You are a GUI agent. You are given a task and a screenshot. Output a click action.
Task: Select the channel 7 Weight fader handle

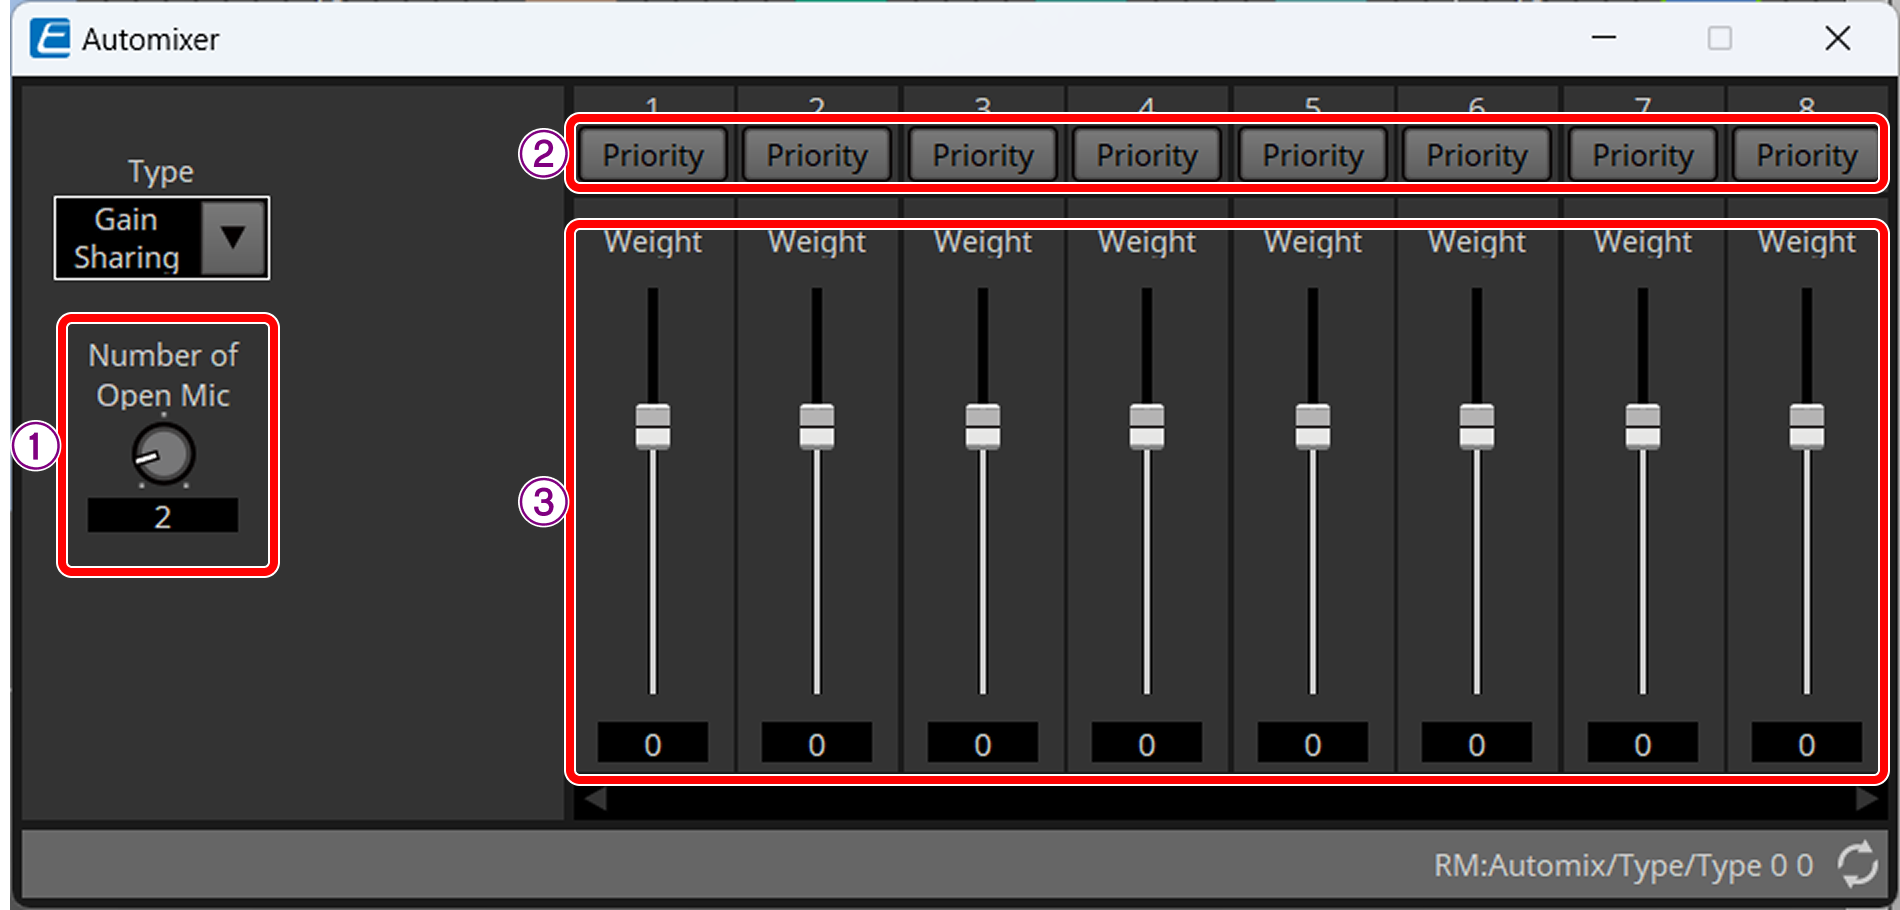(x=1642, y=427)
